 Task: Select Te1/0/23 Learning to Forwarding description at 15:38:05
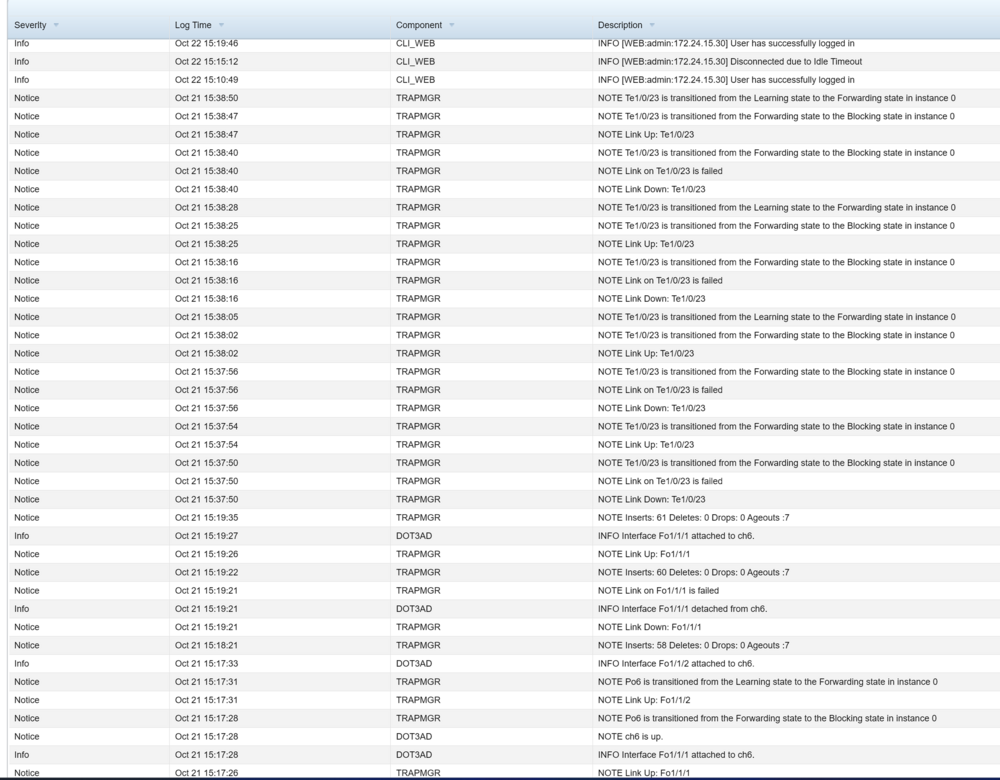click(x=776, y=317)
